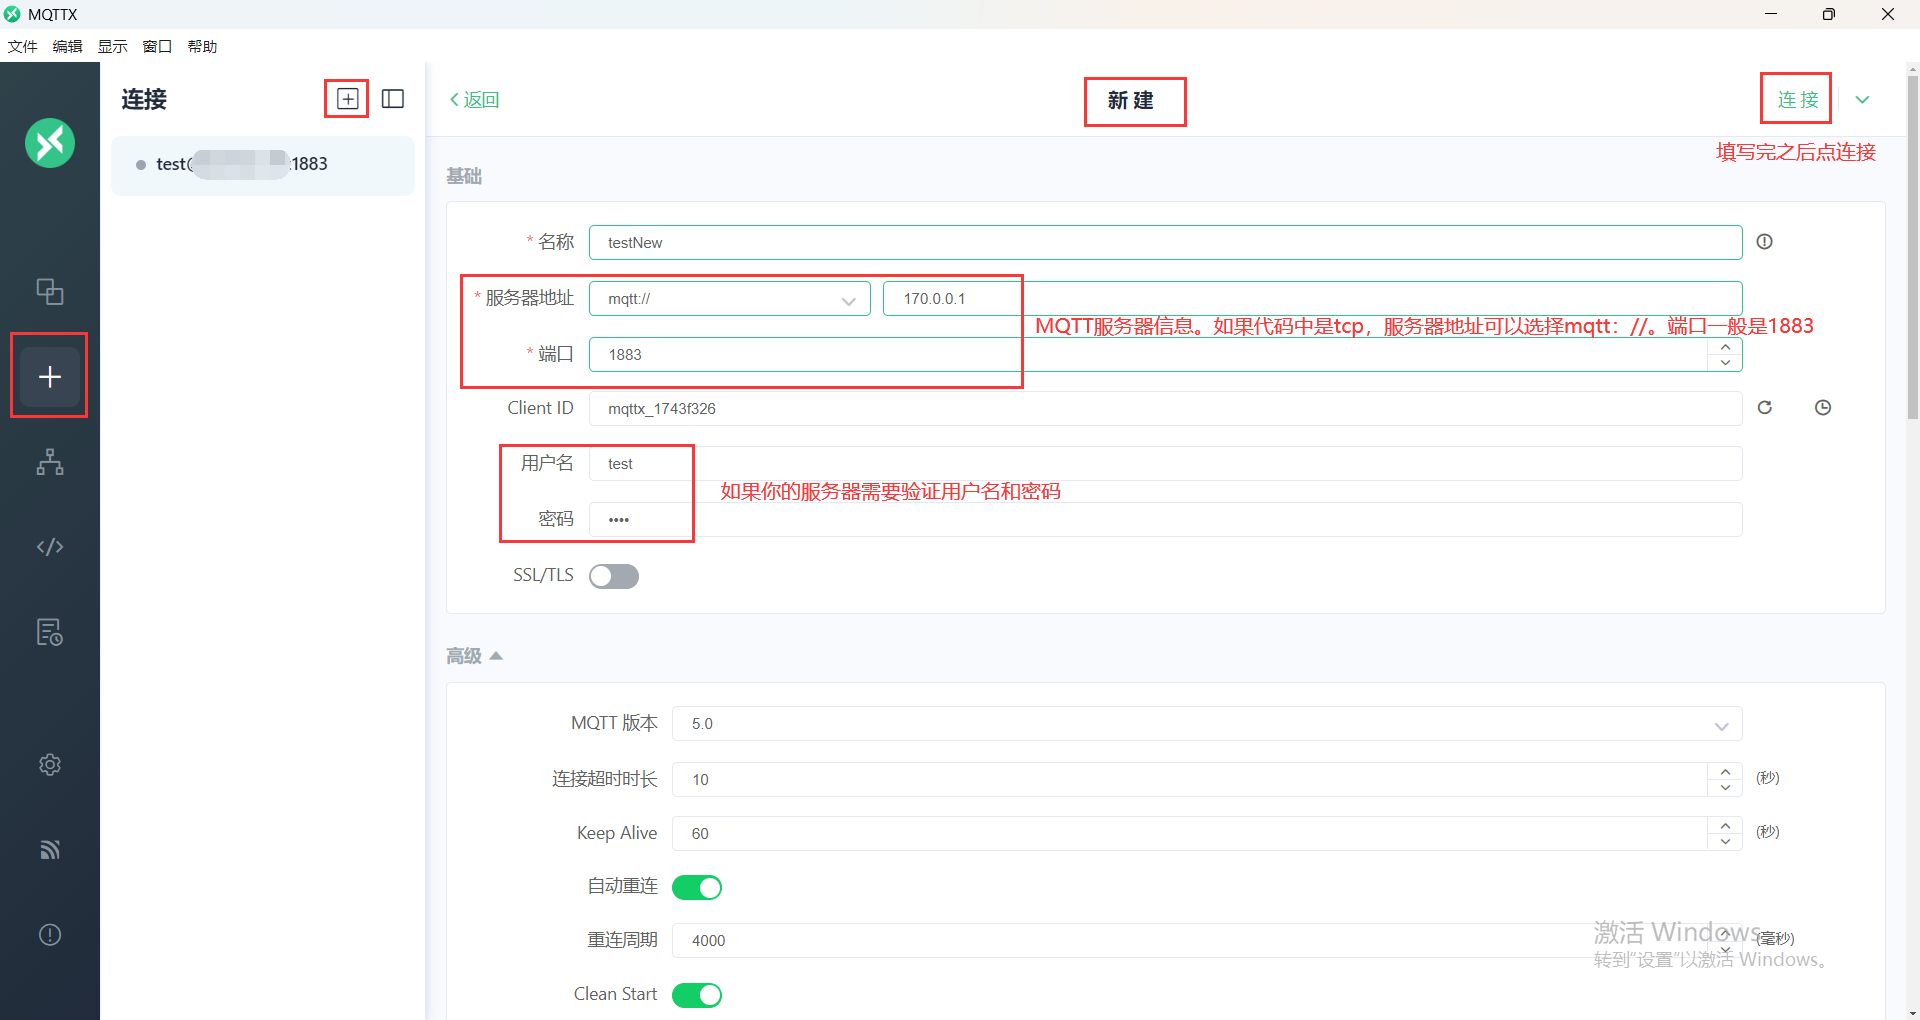Turn off the Clean Start toggle

697,995
